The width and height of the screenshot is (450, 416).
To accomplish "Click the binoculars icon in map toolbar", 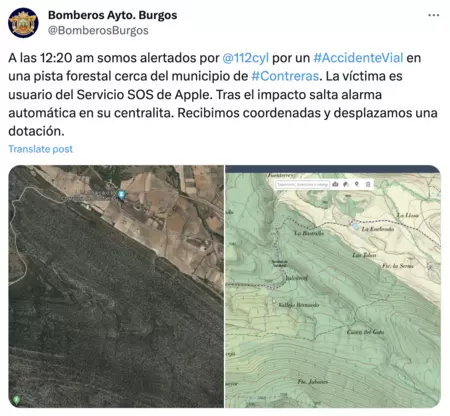I will [335, 184].
